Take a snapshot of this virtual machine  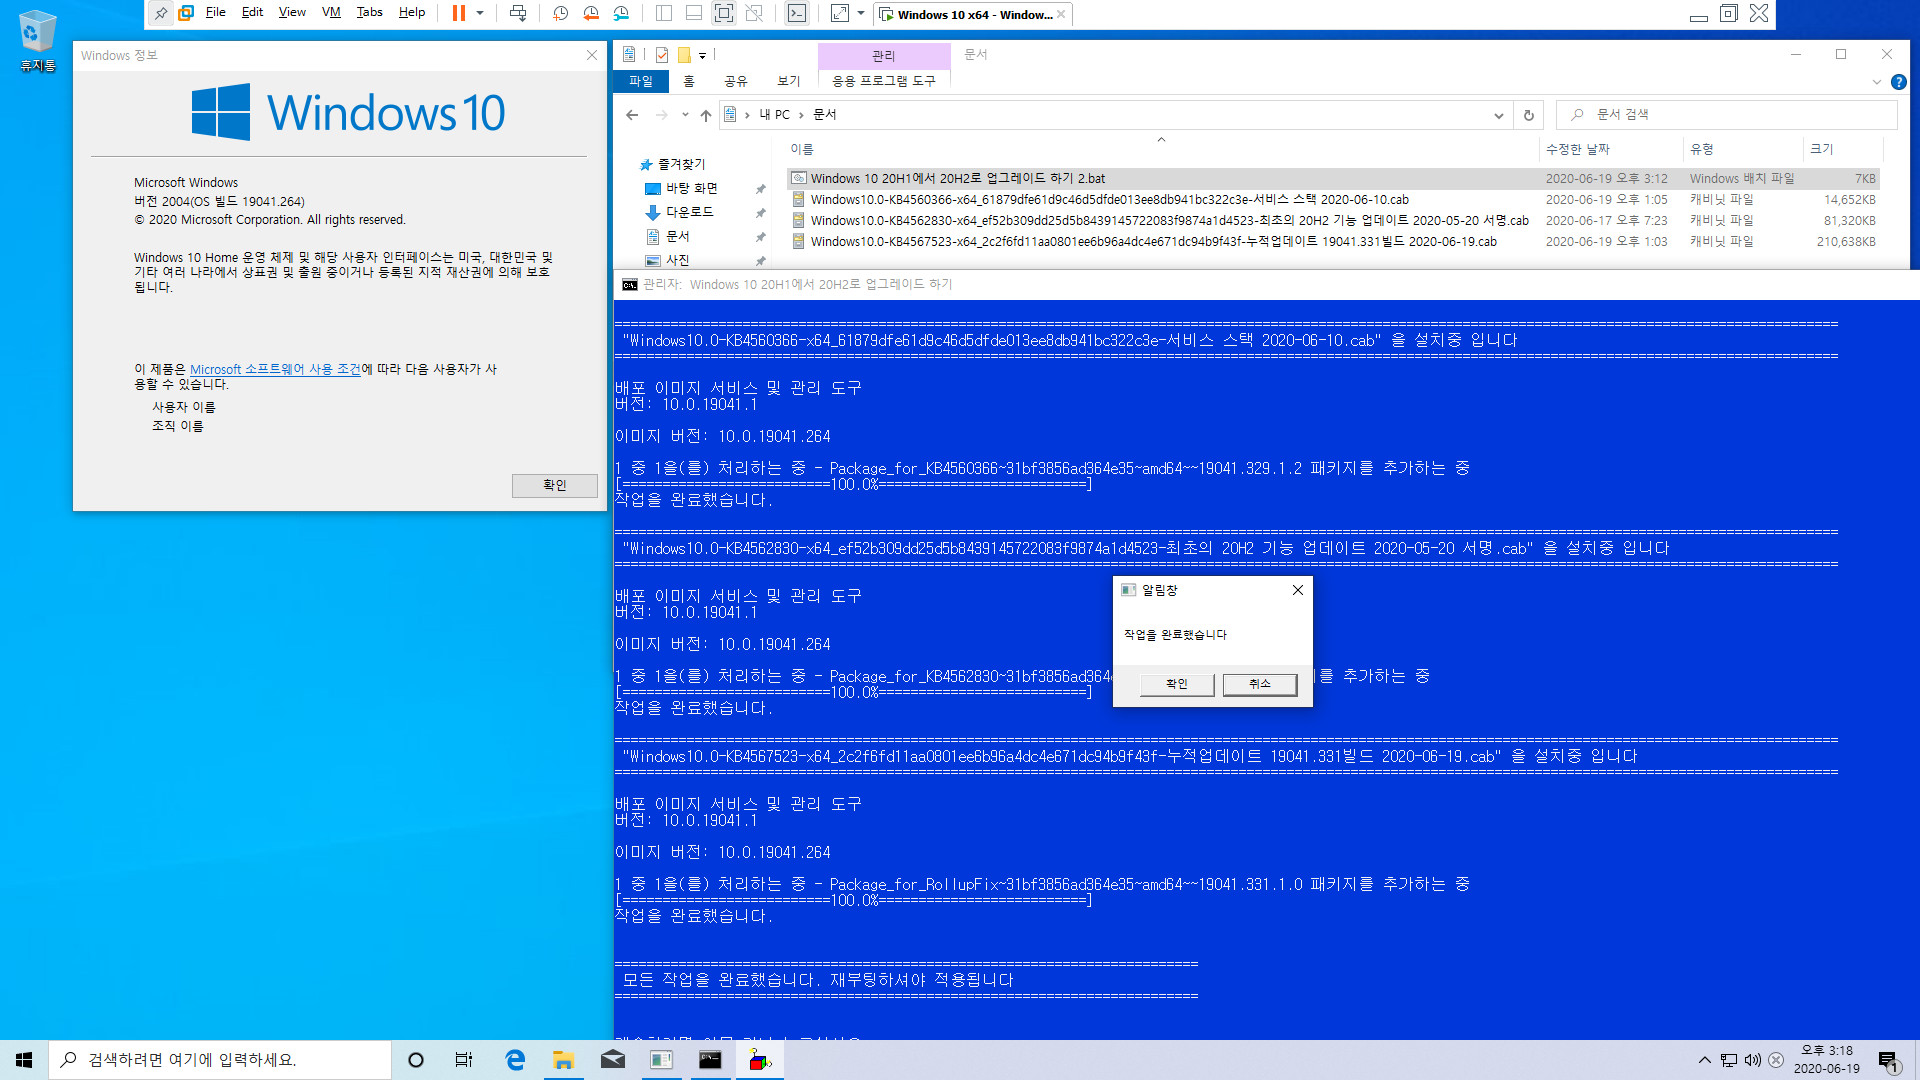click(x=561, y=13)
